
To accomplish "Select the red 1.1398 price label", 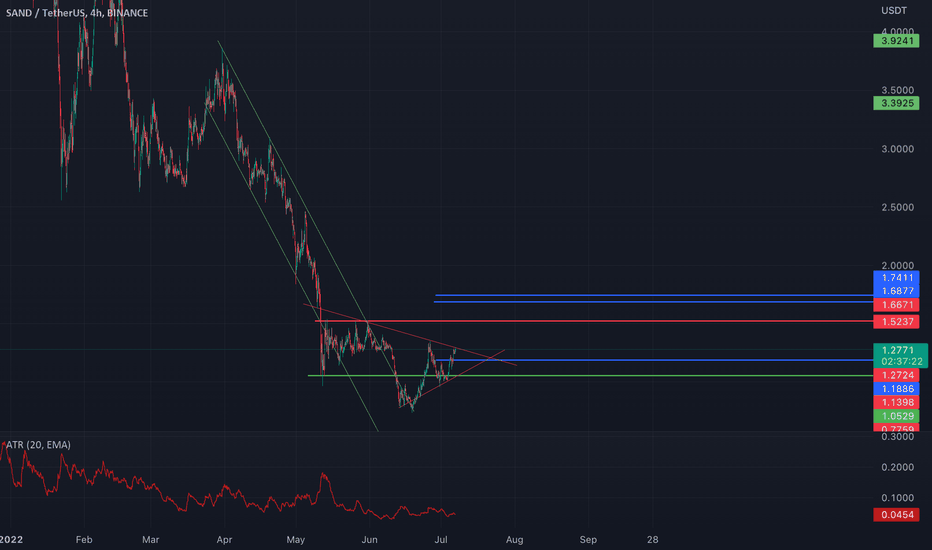I will click(x=896, y=403).
